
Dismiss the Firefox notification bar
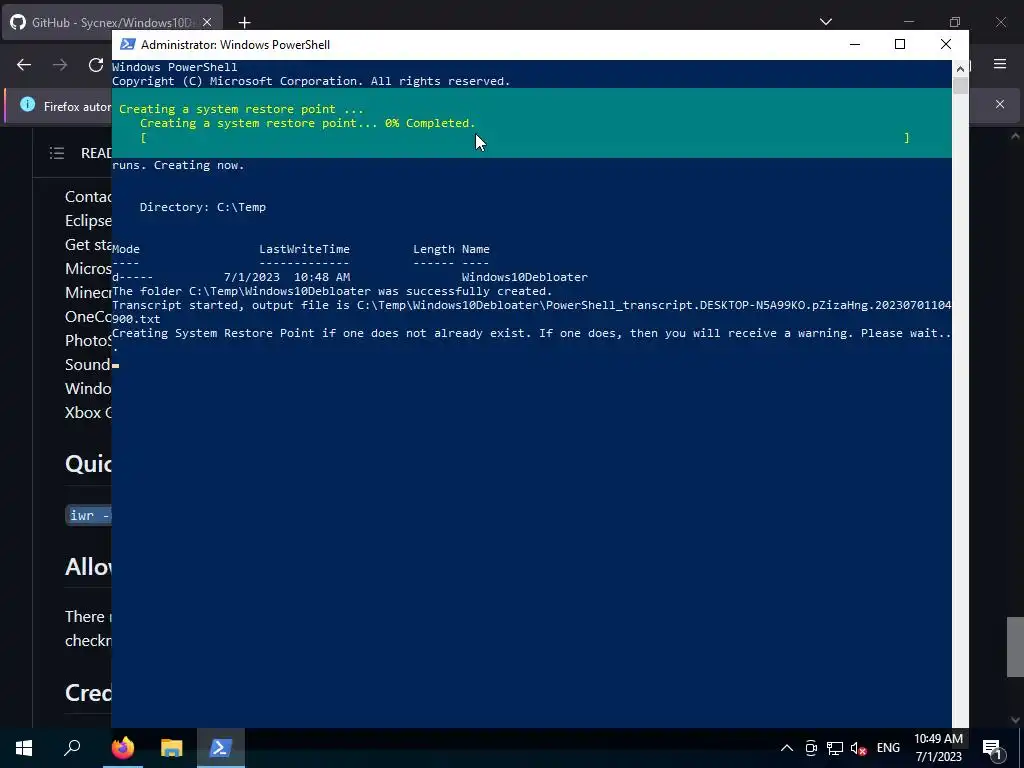coord(1000,104)
